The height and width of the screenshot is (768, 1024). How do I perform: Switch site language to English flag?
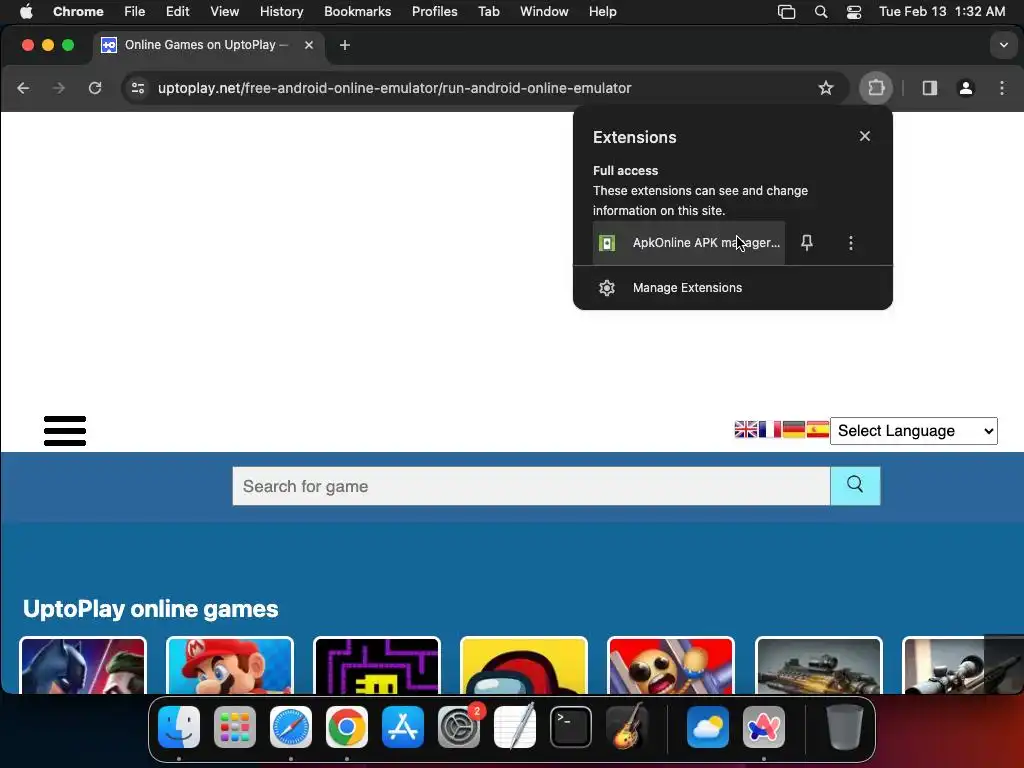coord(746,429)
